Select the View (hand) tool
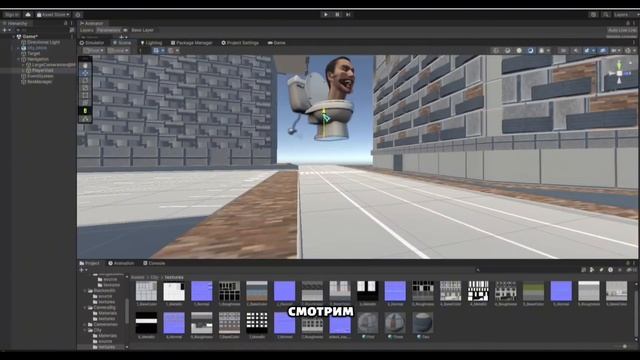 coord(85,65)
